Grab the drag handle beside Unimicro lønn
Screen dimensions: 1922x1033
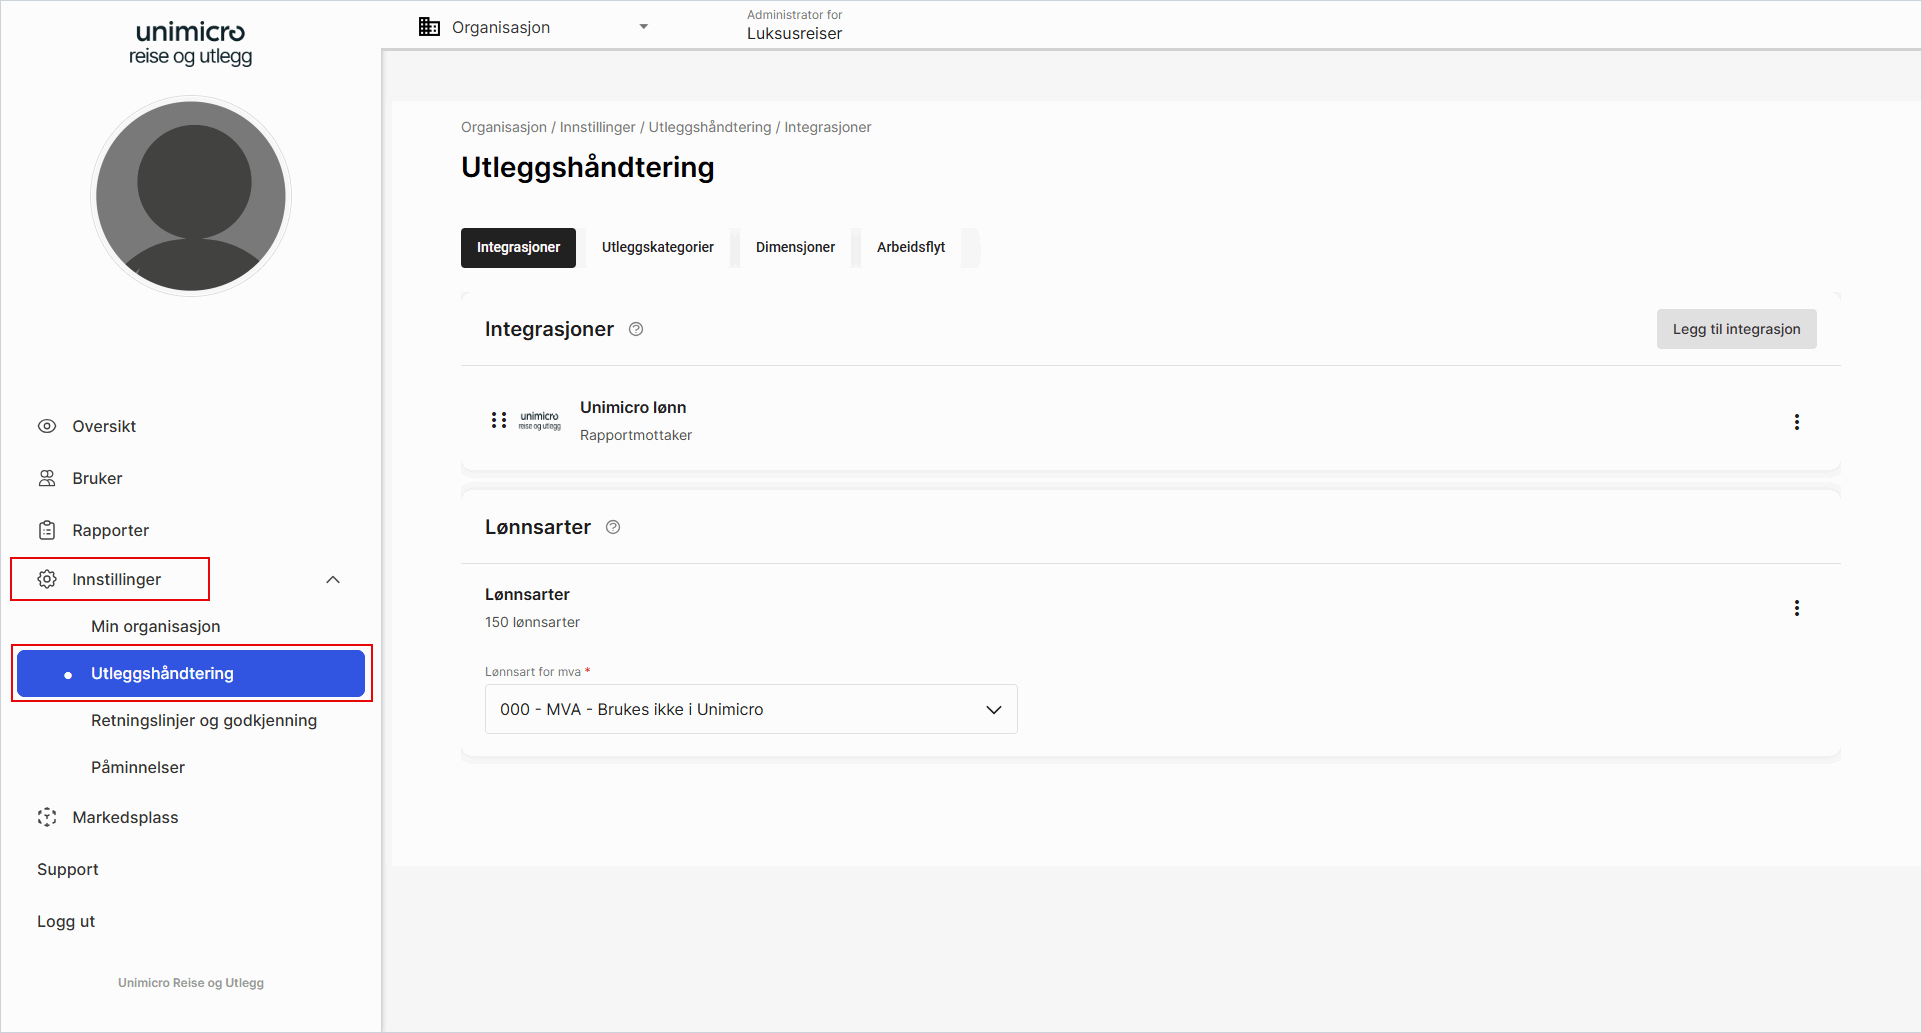click(x=498, y=420)
